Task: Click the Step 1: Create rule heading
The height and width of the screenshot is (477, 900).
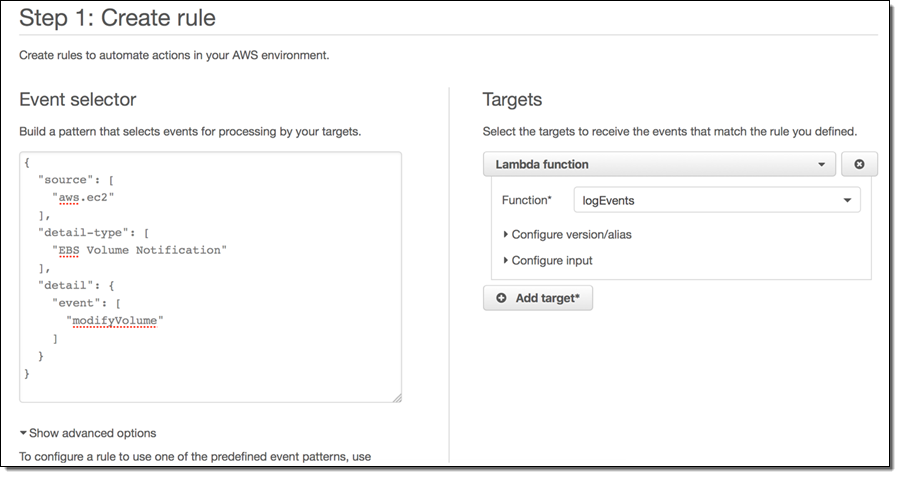Action: pos(118,18)
